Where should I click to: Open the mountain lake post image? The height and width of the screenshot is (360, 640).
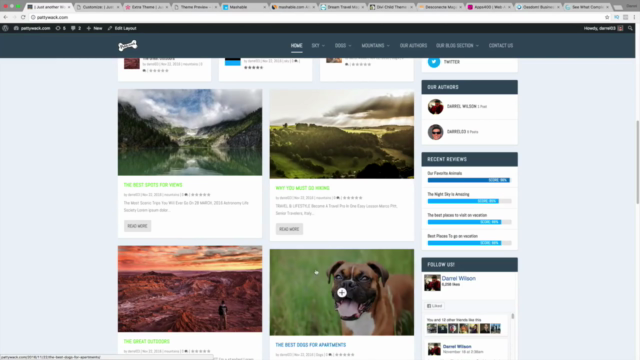[190, 132]
